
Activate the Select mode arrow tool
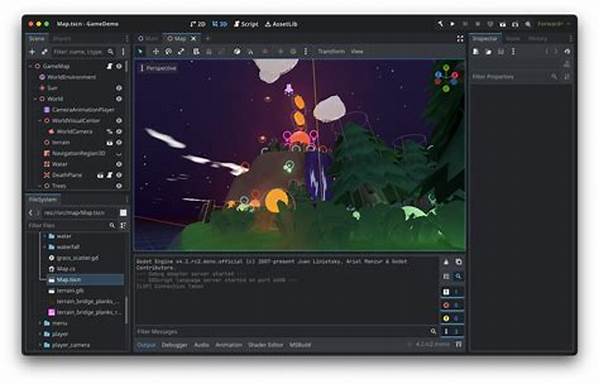click(140, 51)
